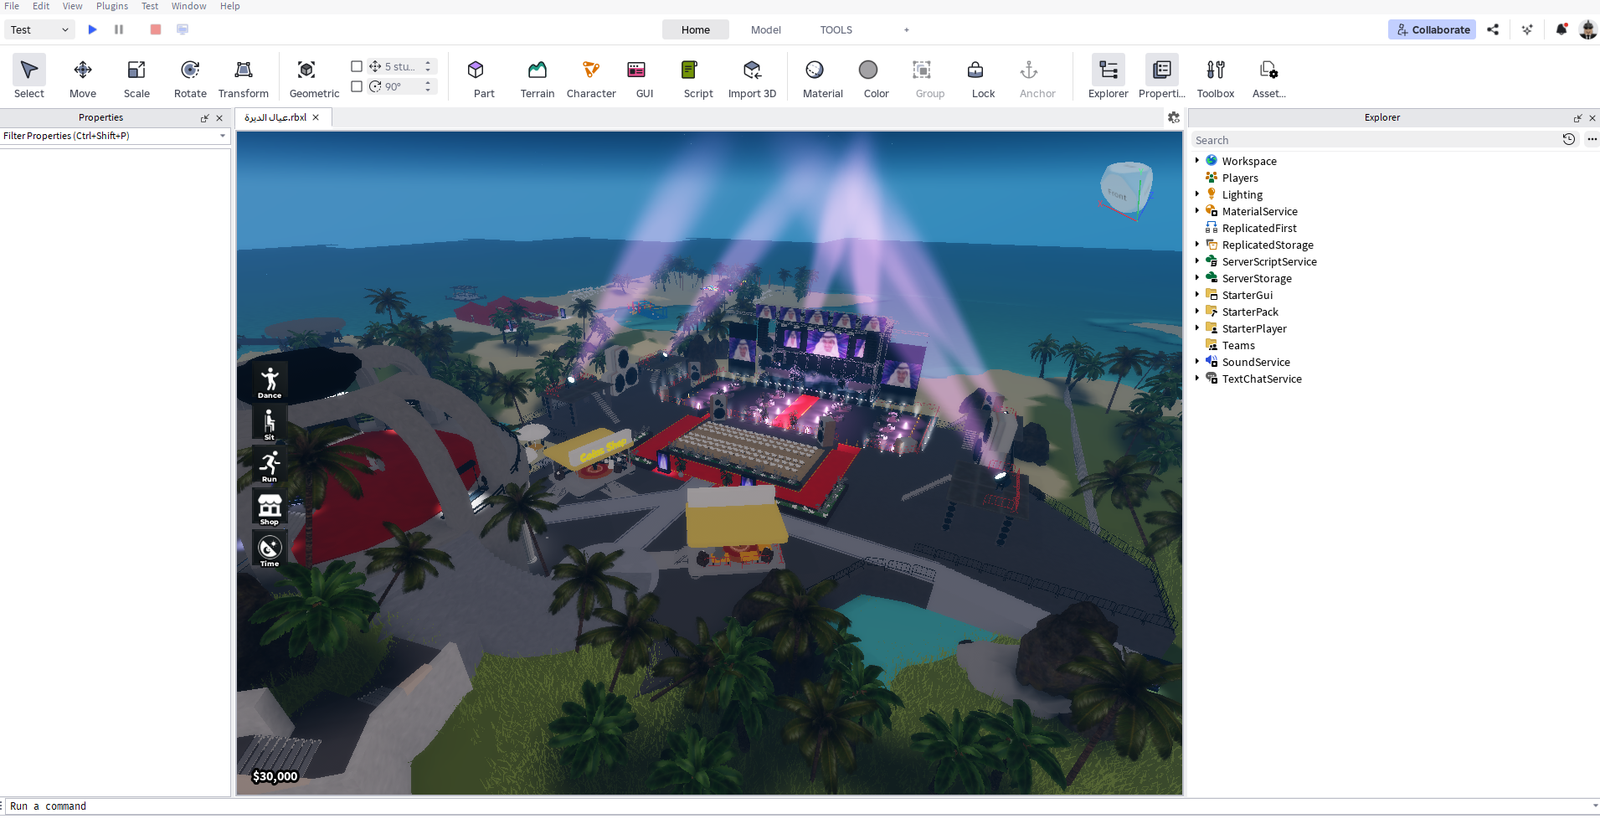
Task: Expand the Lighting node
Action: [x=1197, y=194]
